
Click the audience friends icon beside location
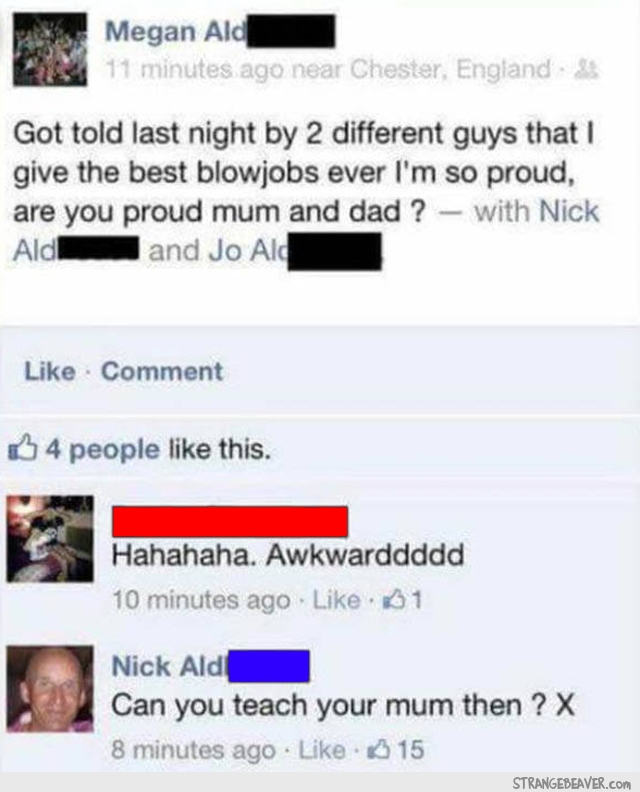coord(587,69)
